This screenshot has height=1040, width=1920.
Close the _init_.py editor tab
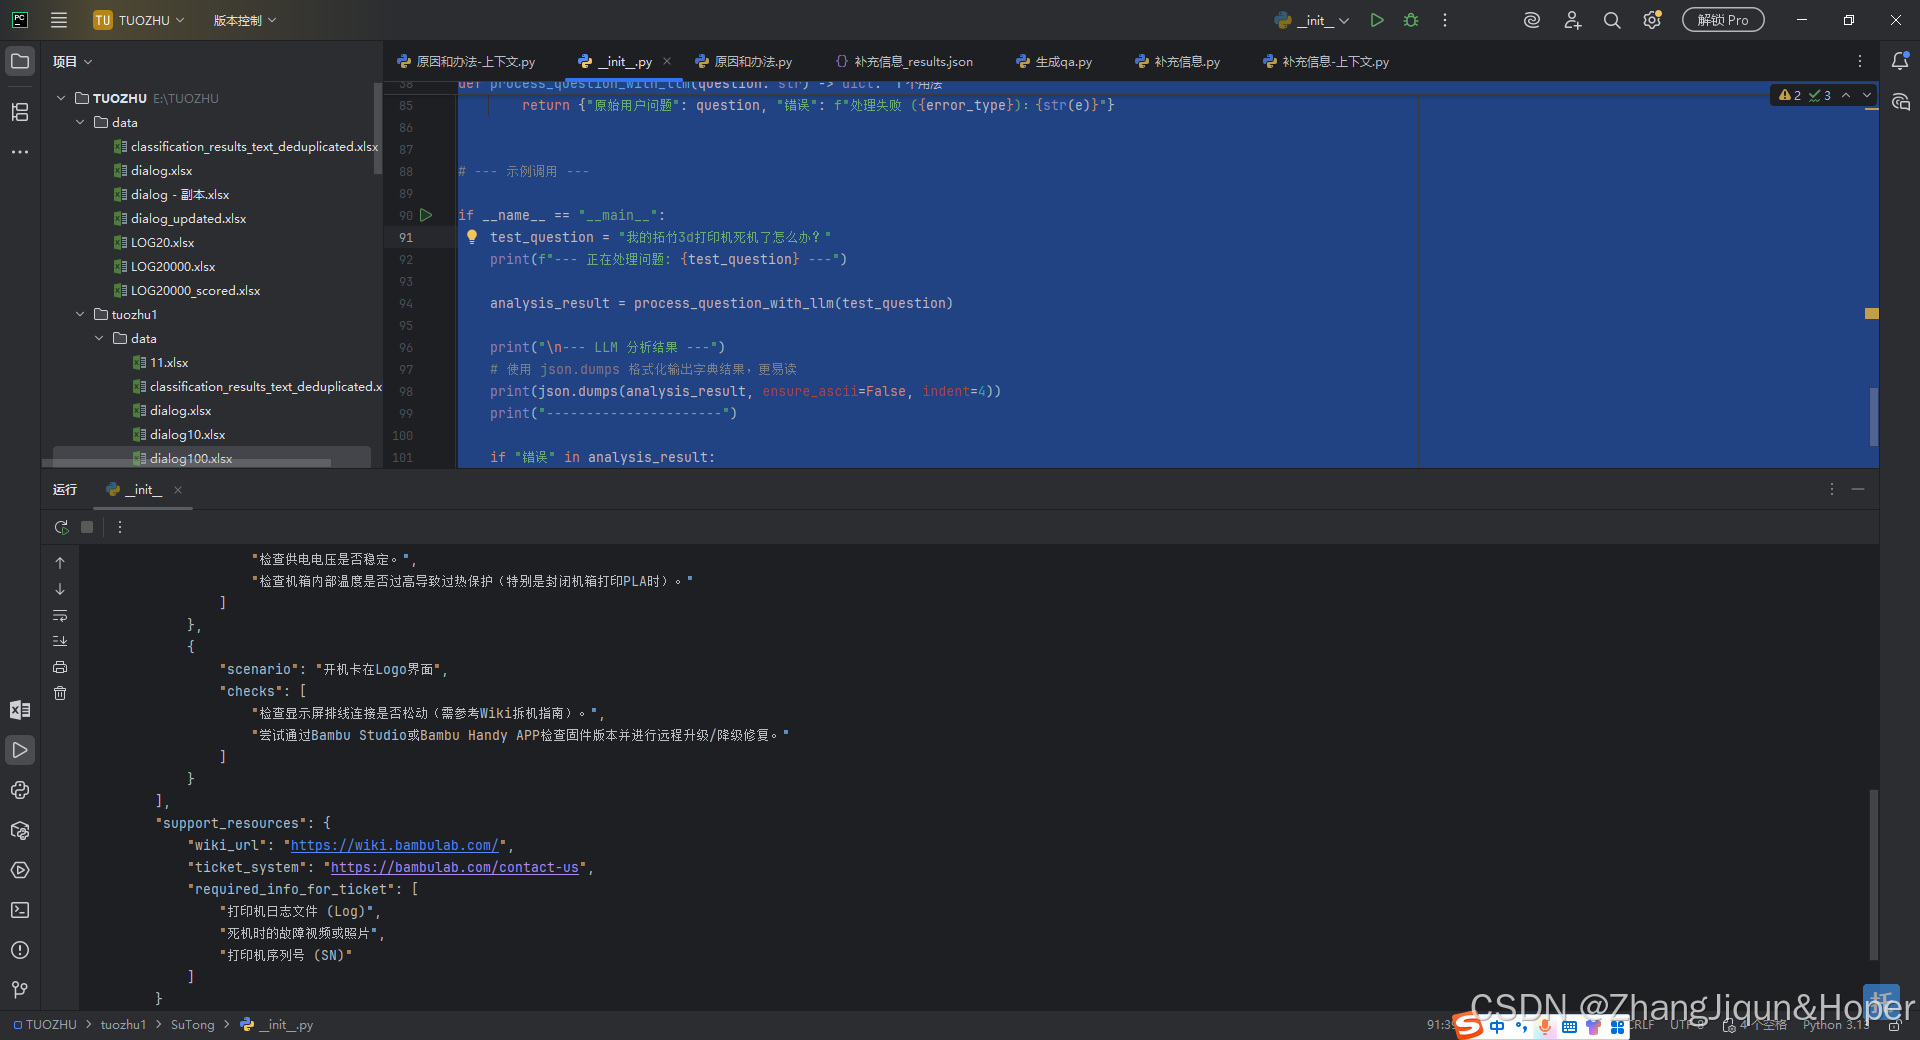pos(667,62)
